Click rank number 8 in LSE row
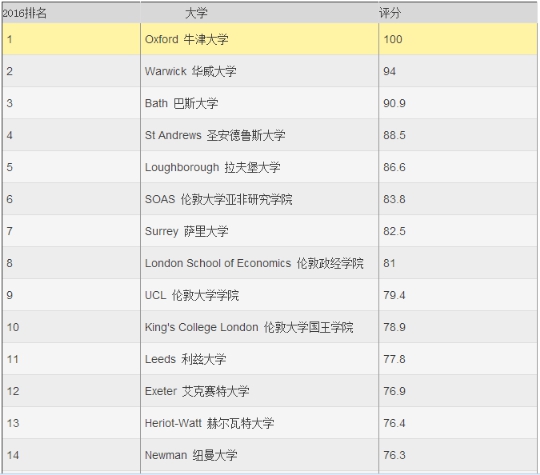The width and height of the screenshot is (540, 475). 10,263
